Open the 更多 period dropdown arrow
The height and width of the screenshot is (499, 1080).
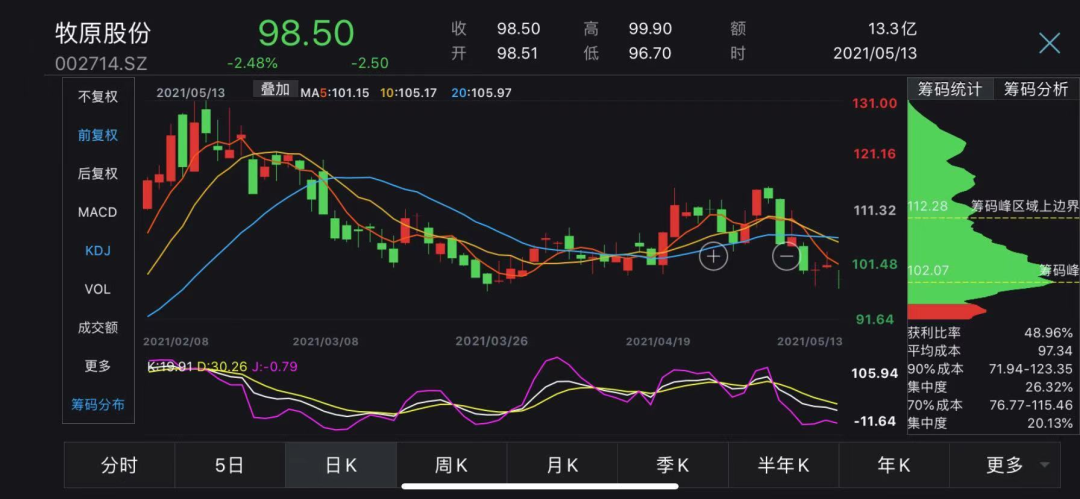(1046, 465)
